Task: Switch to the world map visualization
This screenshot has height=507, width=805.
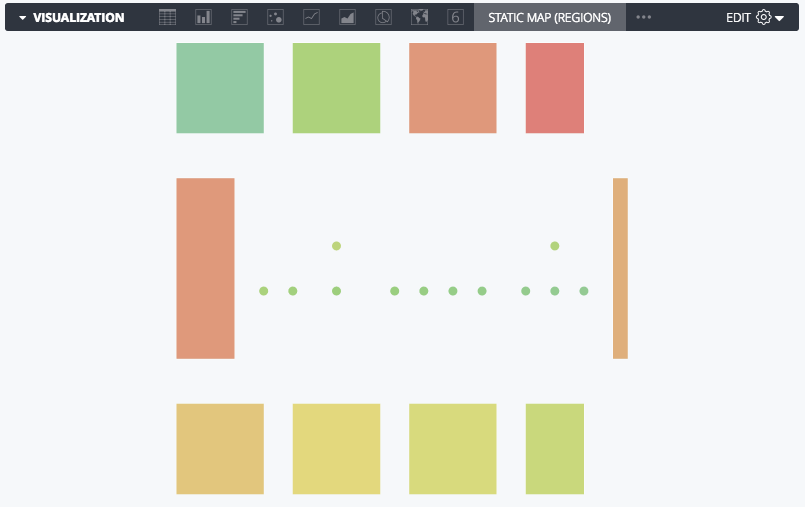Action: [x=419, y=17]
